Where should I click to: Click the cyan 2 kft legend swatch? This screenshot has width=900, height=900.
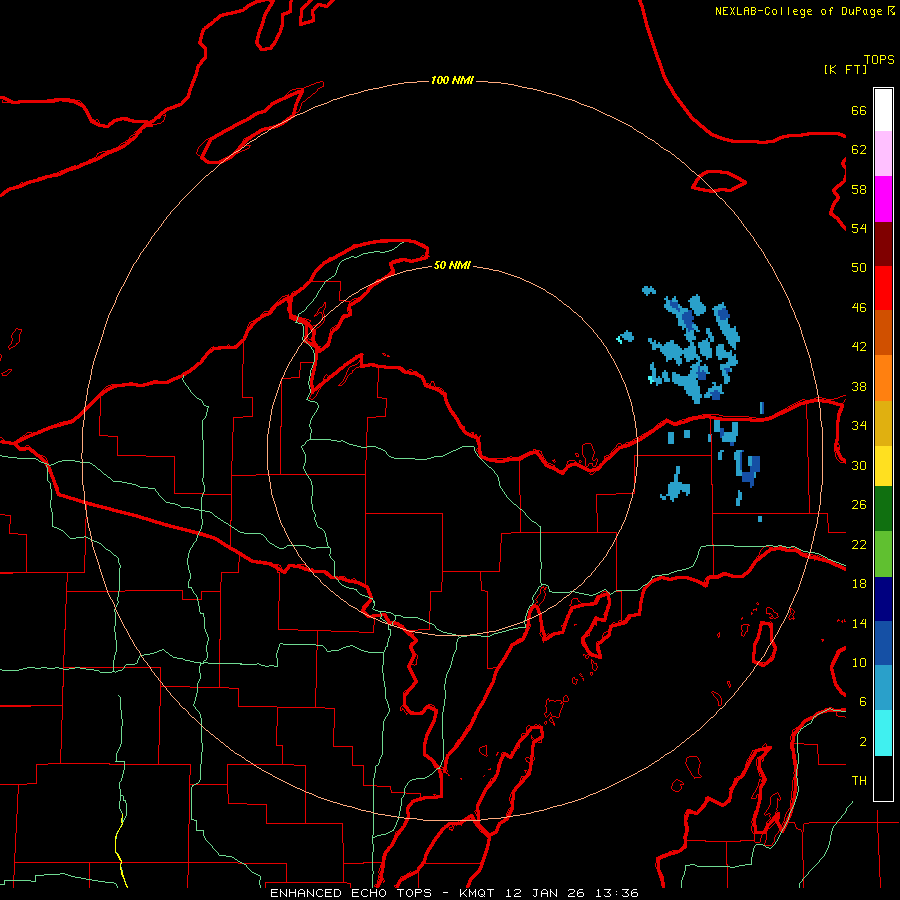tap(883, 733)
